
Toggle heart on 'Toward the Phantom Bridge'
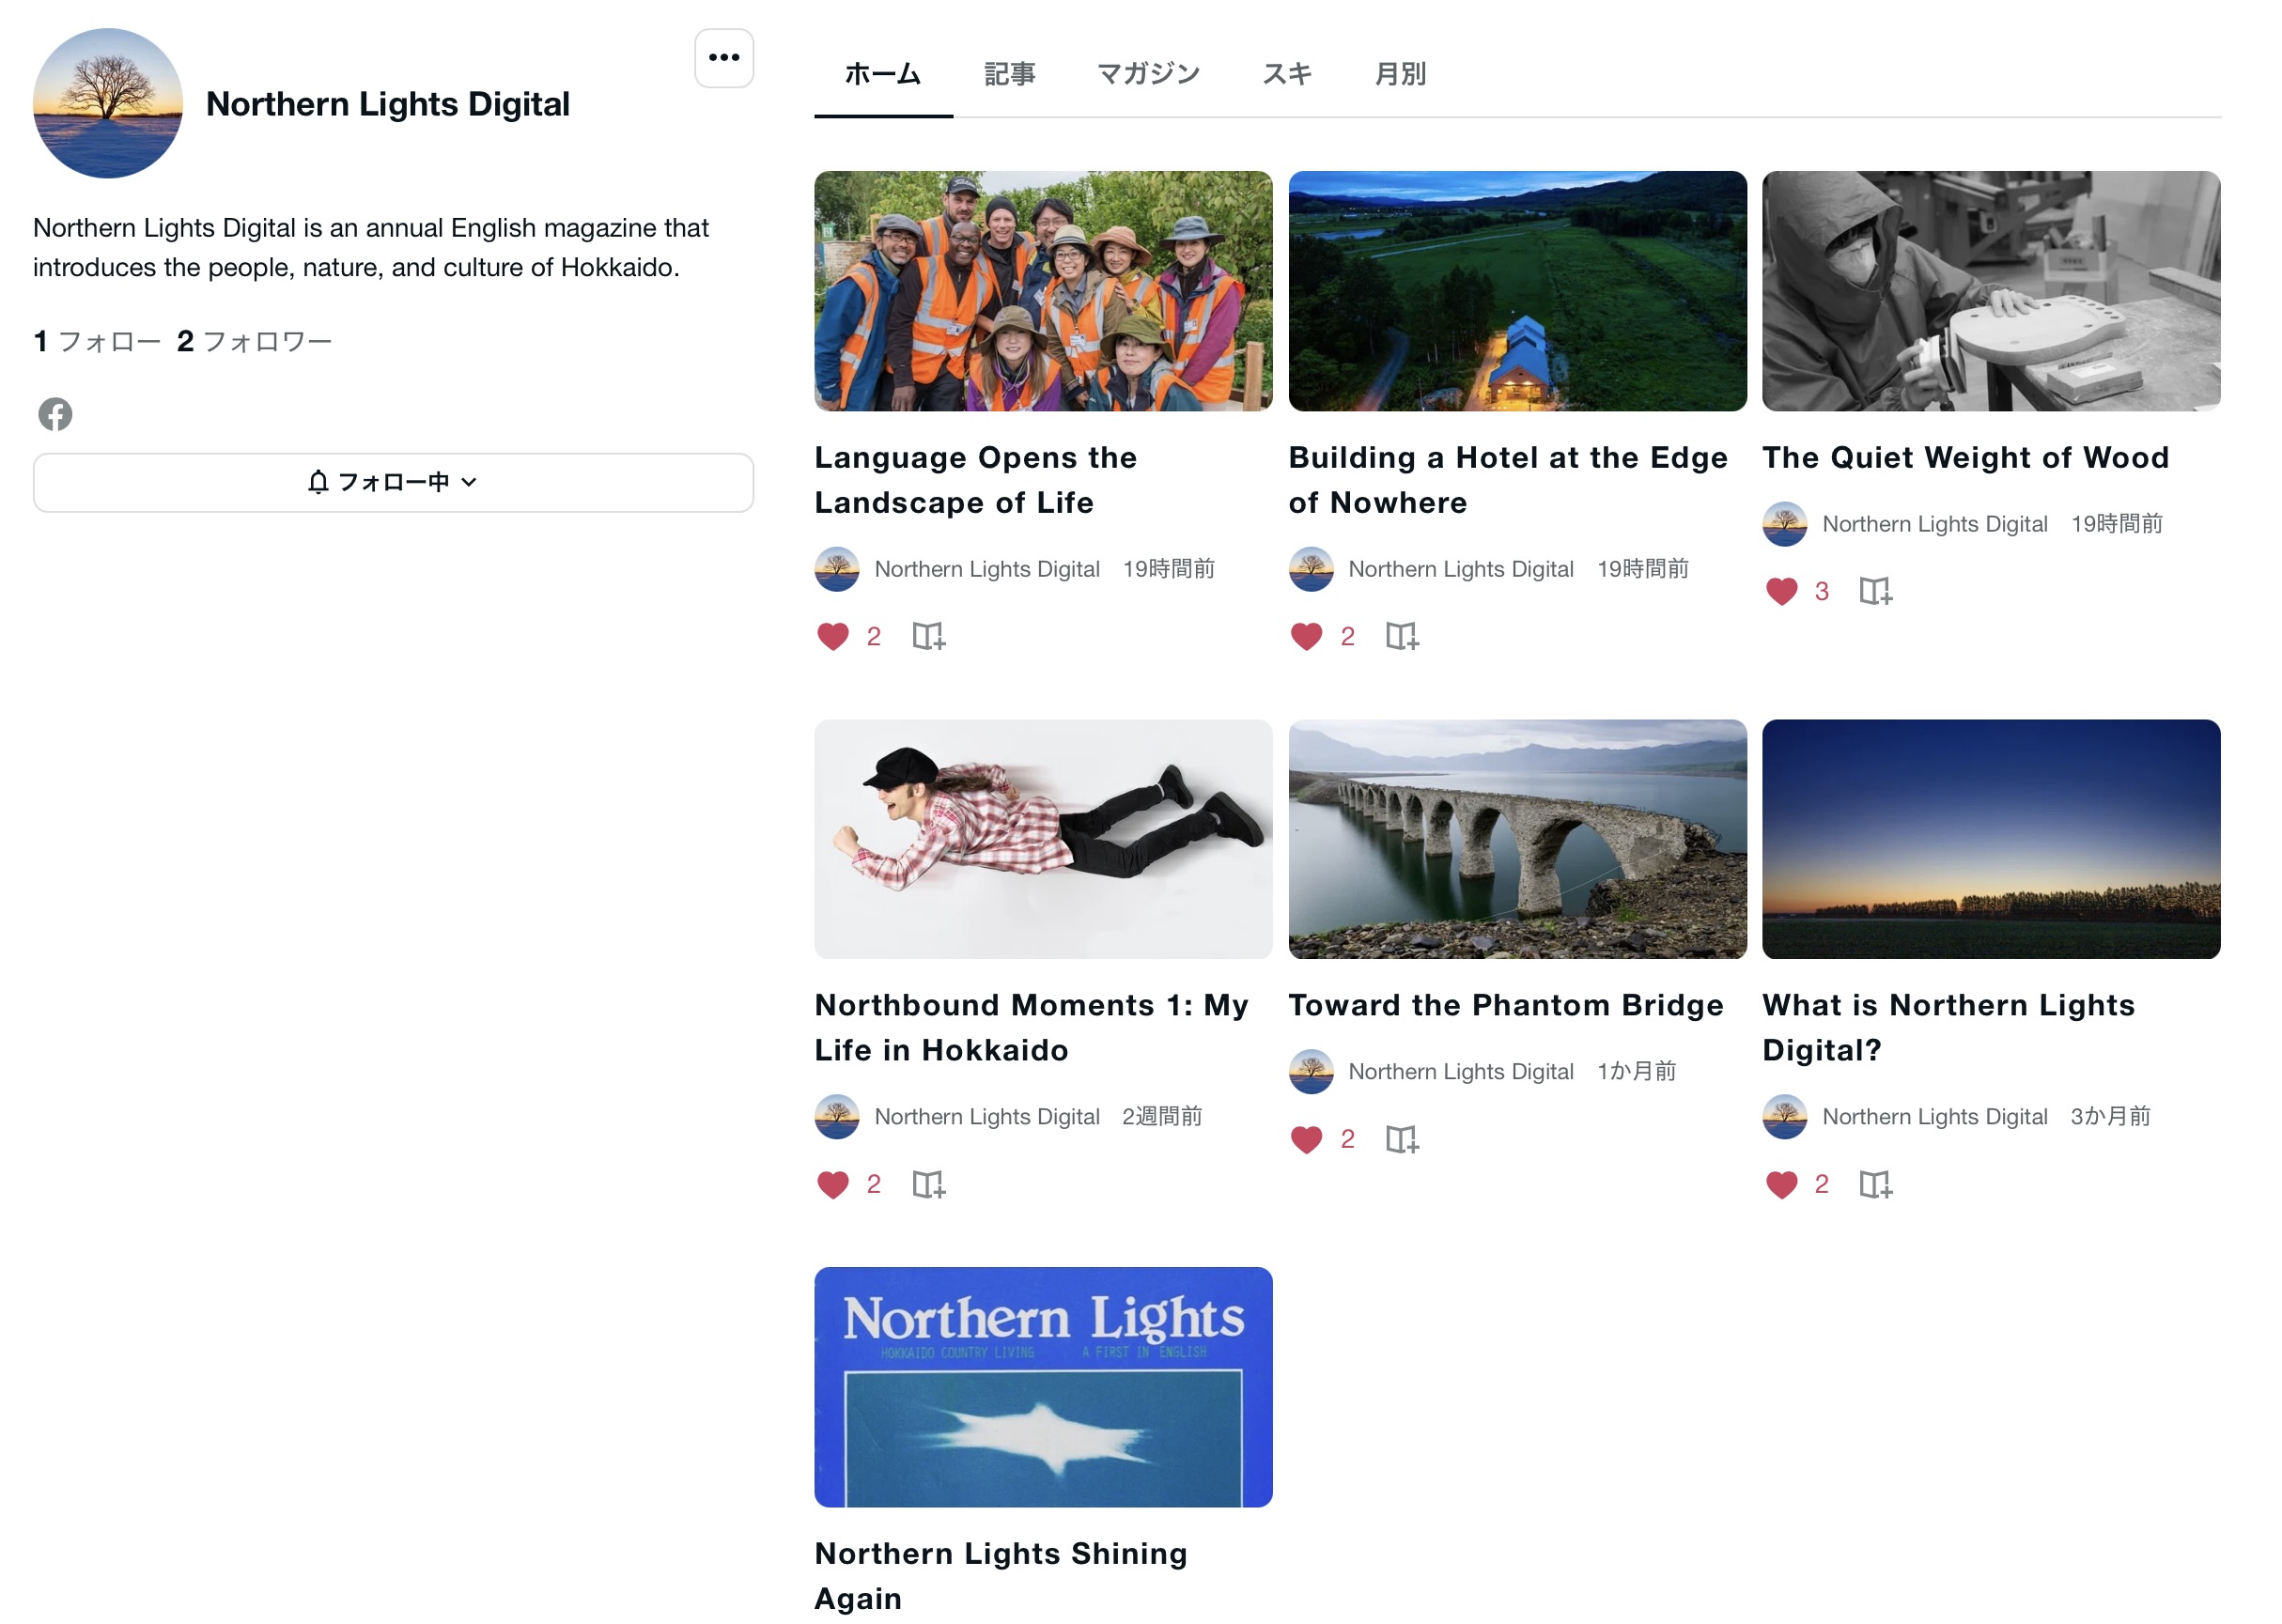coord(1306,1139)
